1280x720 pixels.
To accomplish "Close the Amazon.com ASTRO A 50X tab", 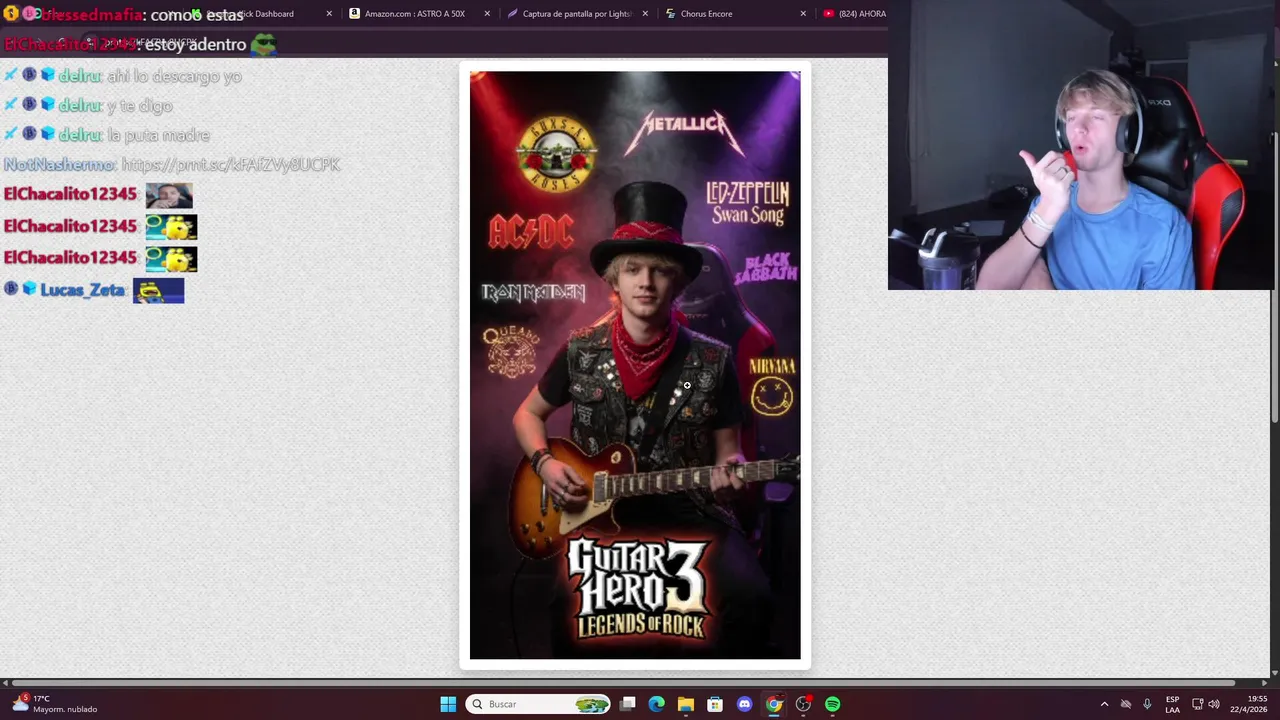I will 487,14.
